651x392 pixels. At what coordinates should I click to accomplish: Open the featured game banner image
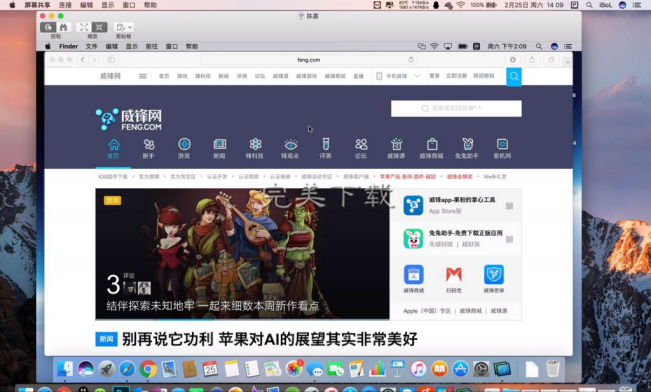(242, 254)
